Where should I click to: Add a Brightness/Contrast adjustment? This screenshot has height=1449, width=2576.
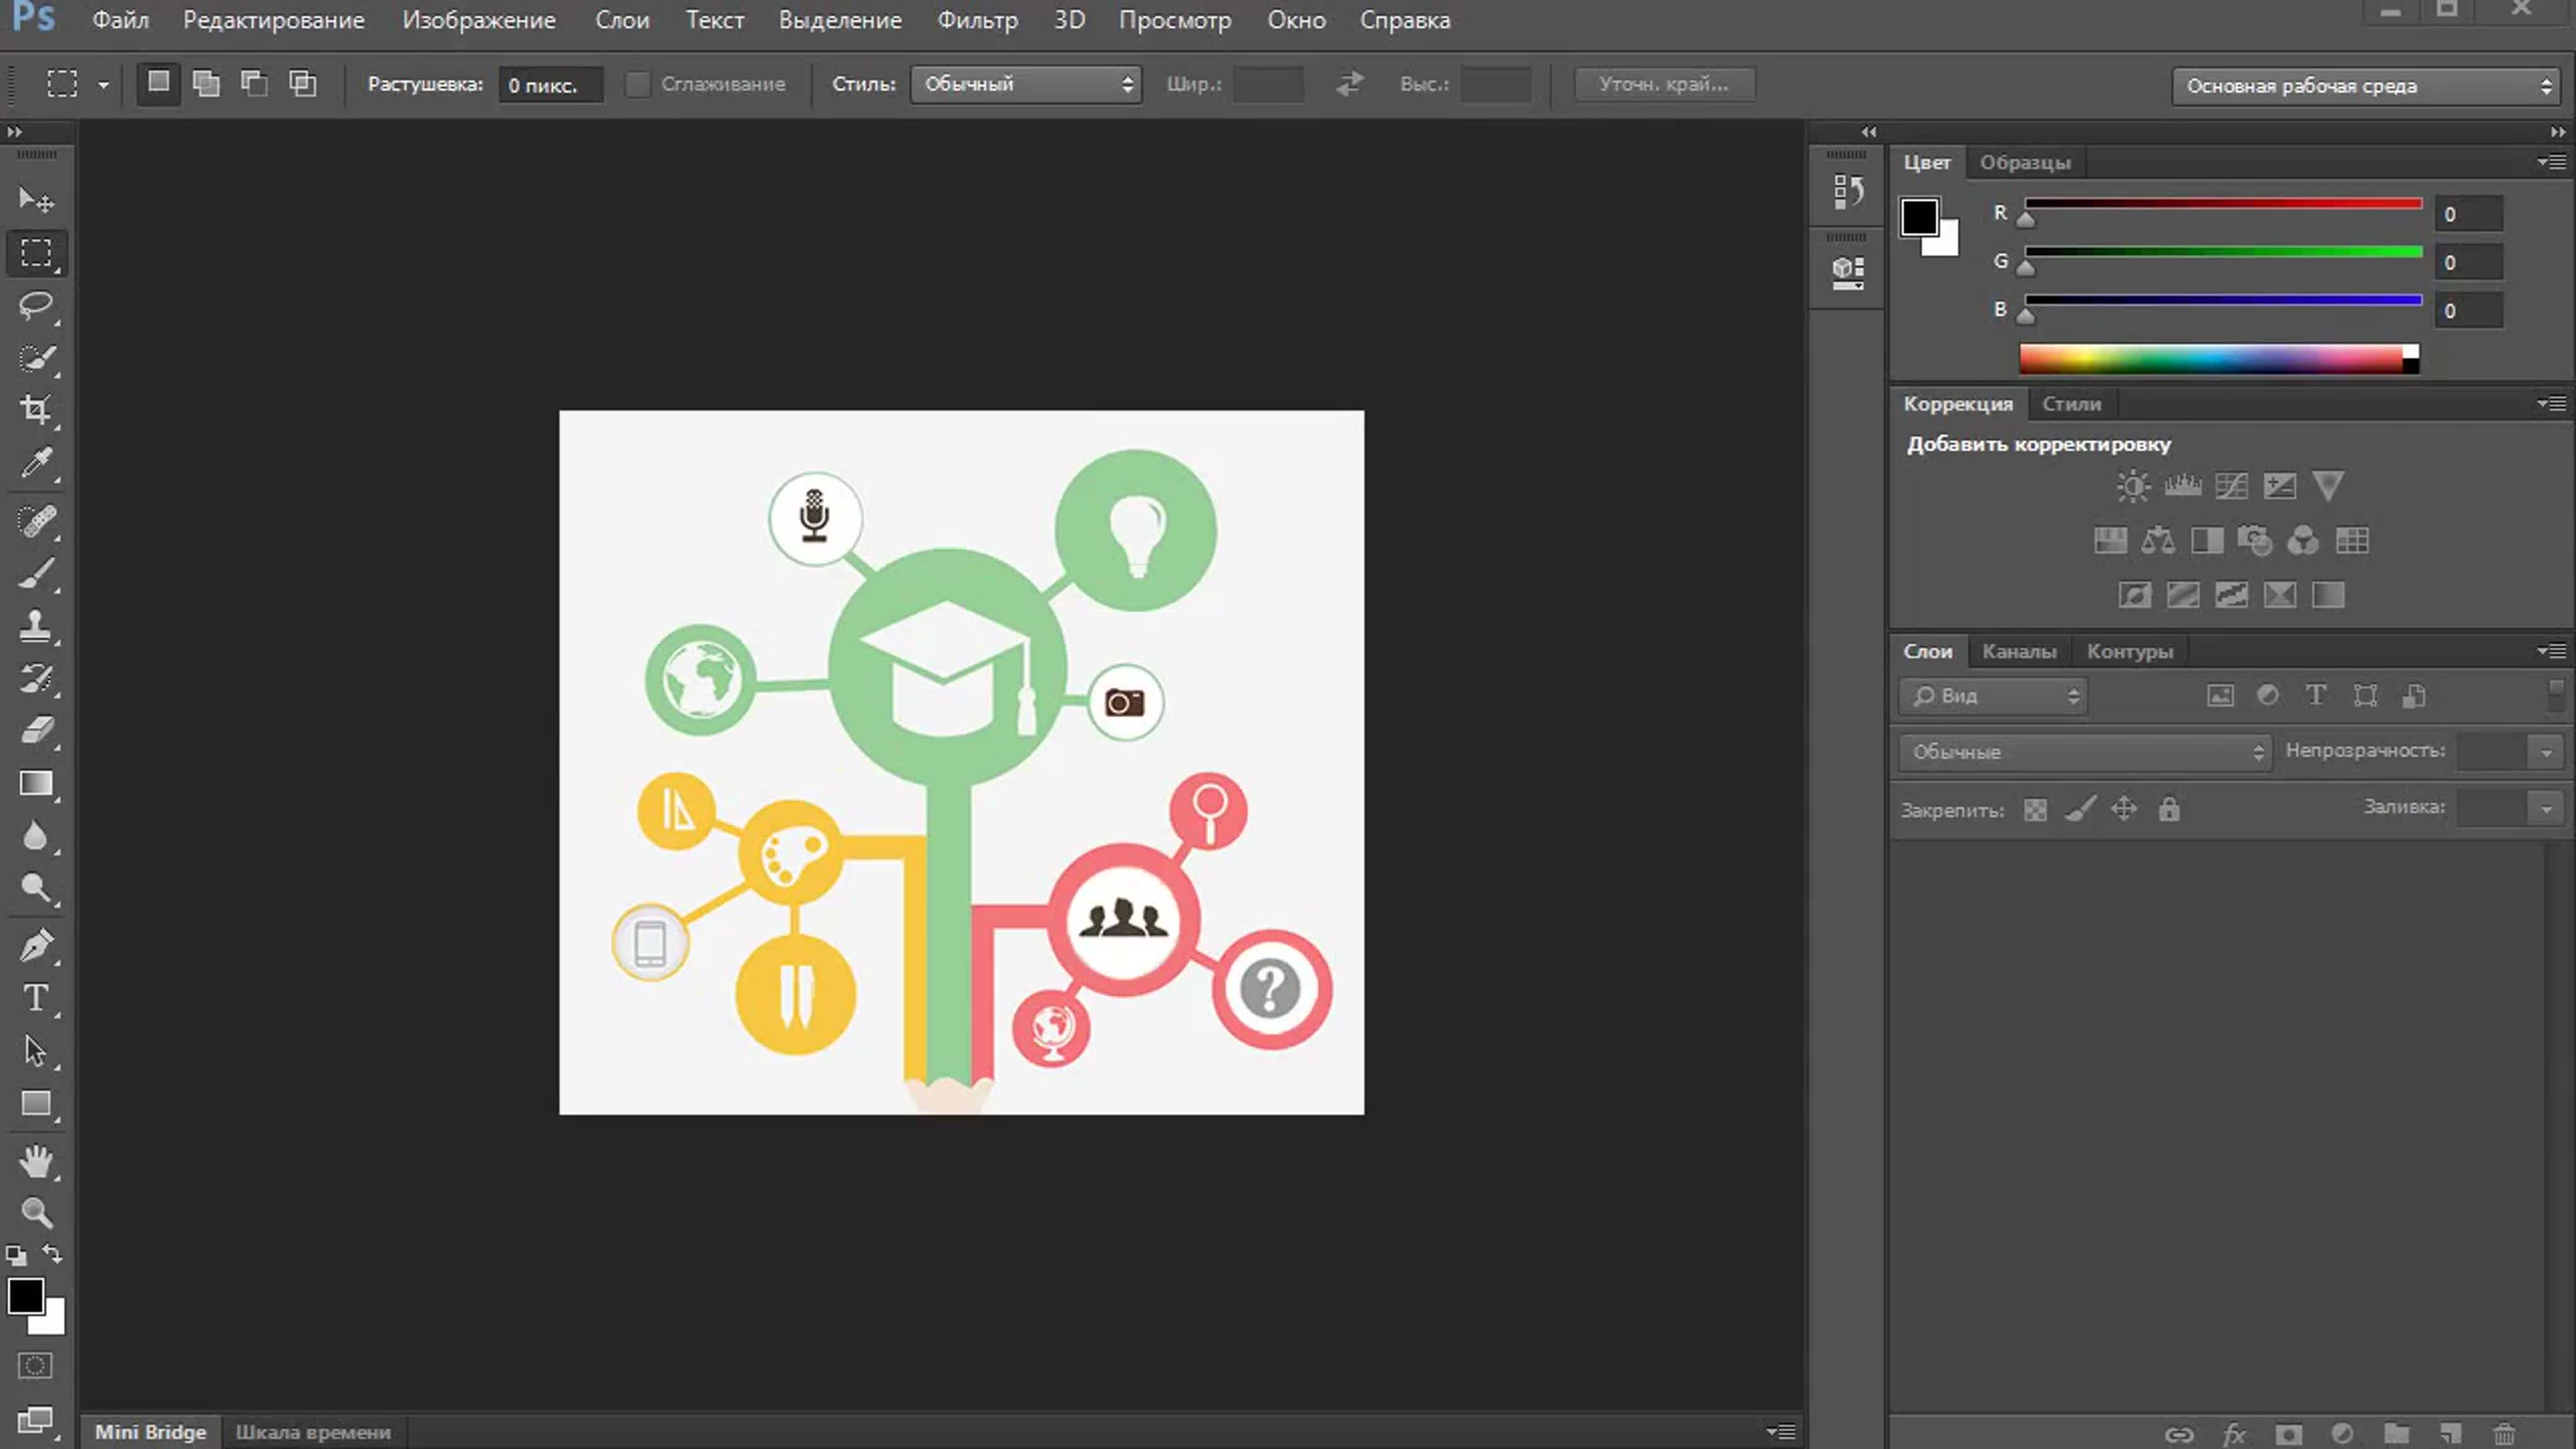2132,487
